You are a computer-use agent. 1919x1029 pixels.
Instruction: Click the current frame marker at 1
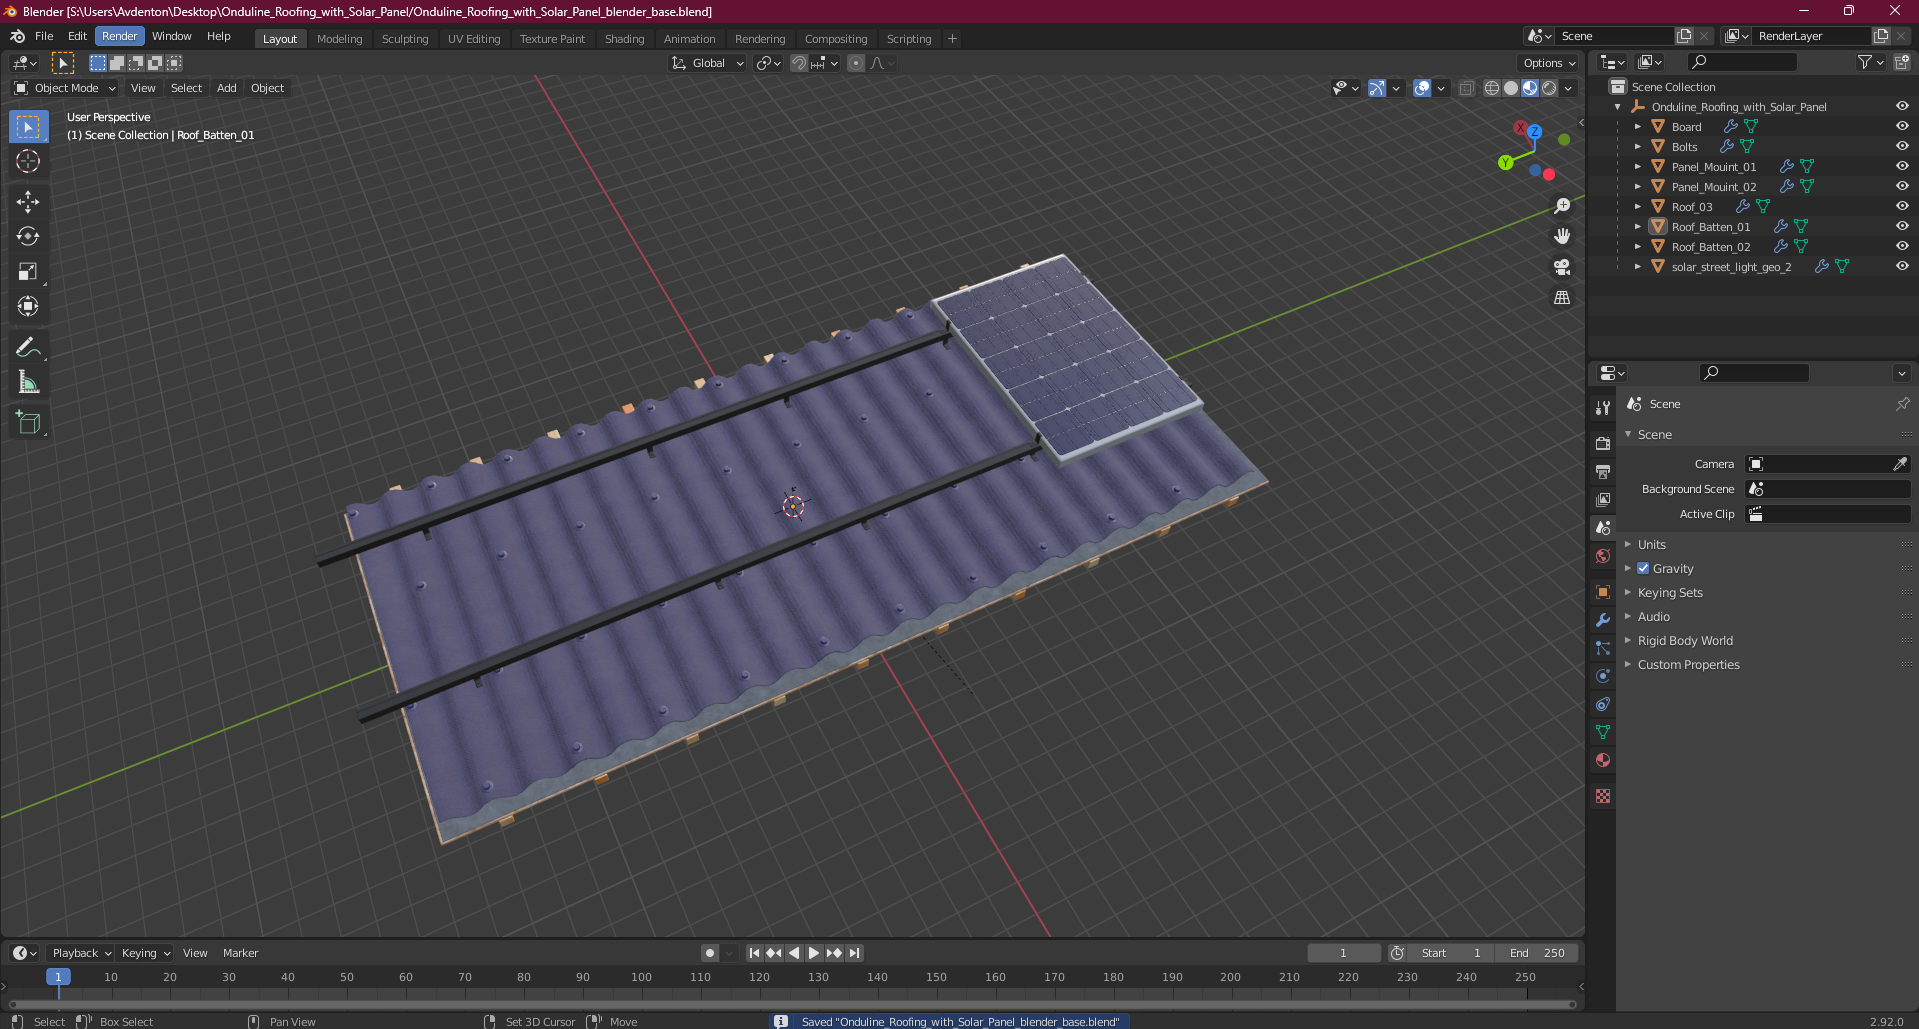(58, 977)
